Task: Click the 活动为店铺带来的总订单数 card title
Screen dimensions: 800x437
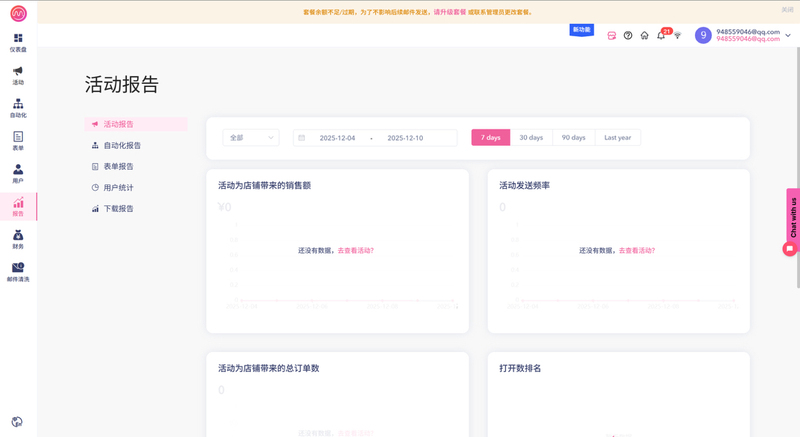Action: point(268,368)
